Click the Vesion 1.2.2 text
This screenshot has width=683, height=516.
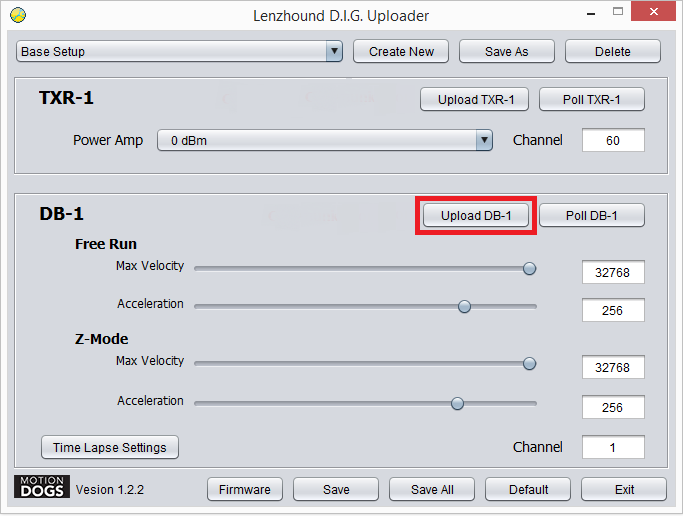click(110, 489)
